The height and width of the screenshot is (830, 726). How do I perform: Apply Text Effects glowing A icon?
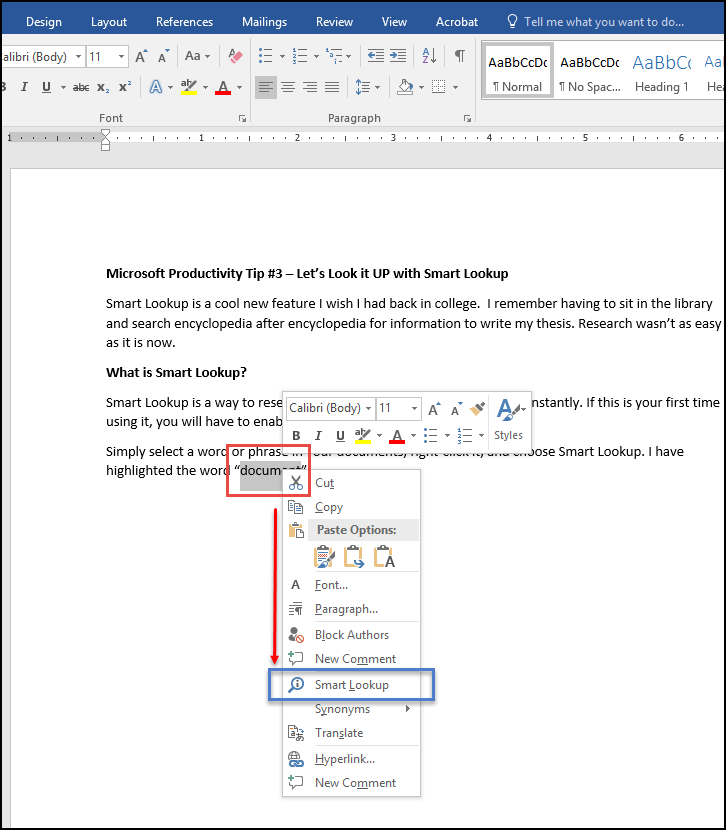[156, 87]
